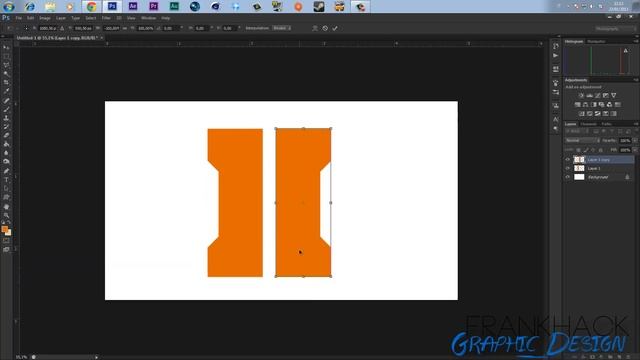
Task: Open the workspace switcher dropdown
Action: click(615, 29)
